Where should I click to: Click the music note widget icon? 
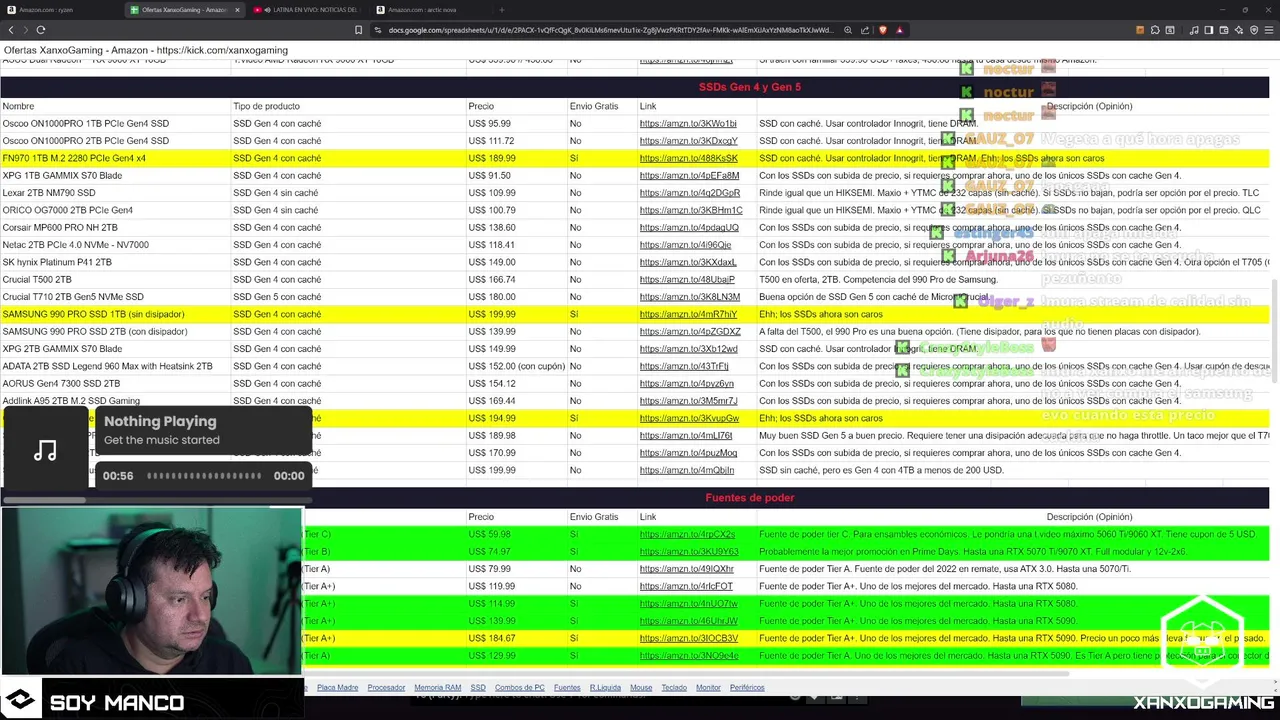pyautogui.click(x=45, y=451)
